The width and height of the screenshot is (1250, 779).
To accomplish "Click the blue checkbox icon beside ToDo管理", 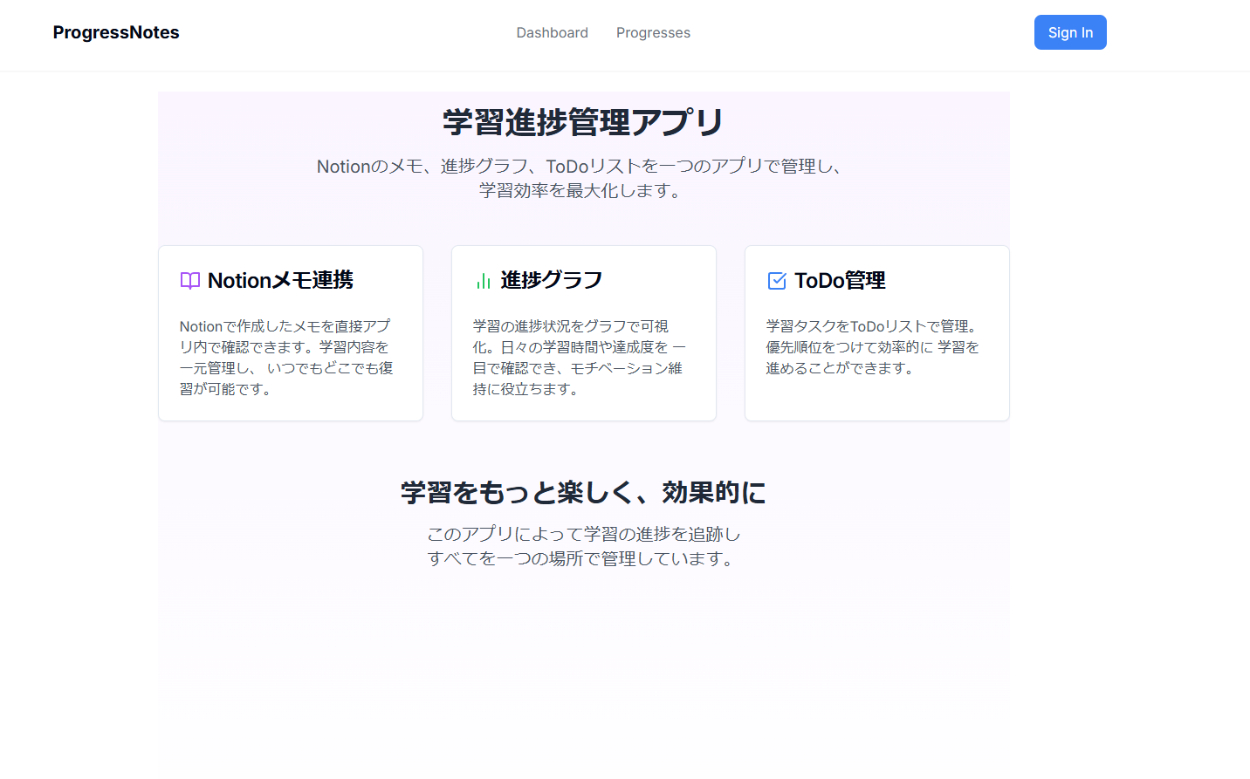I will click(x=777, y=281).
